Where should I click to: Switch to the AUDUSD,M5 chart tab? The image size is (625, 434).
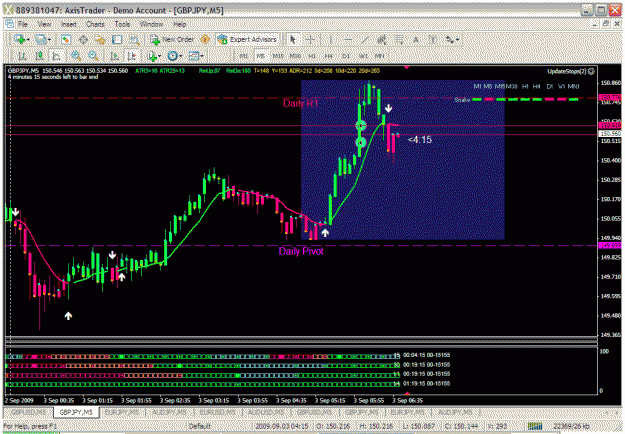click(266, 412)
